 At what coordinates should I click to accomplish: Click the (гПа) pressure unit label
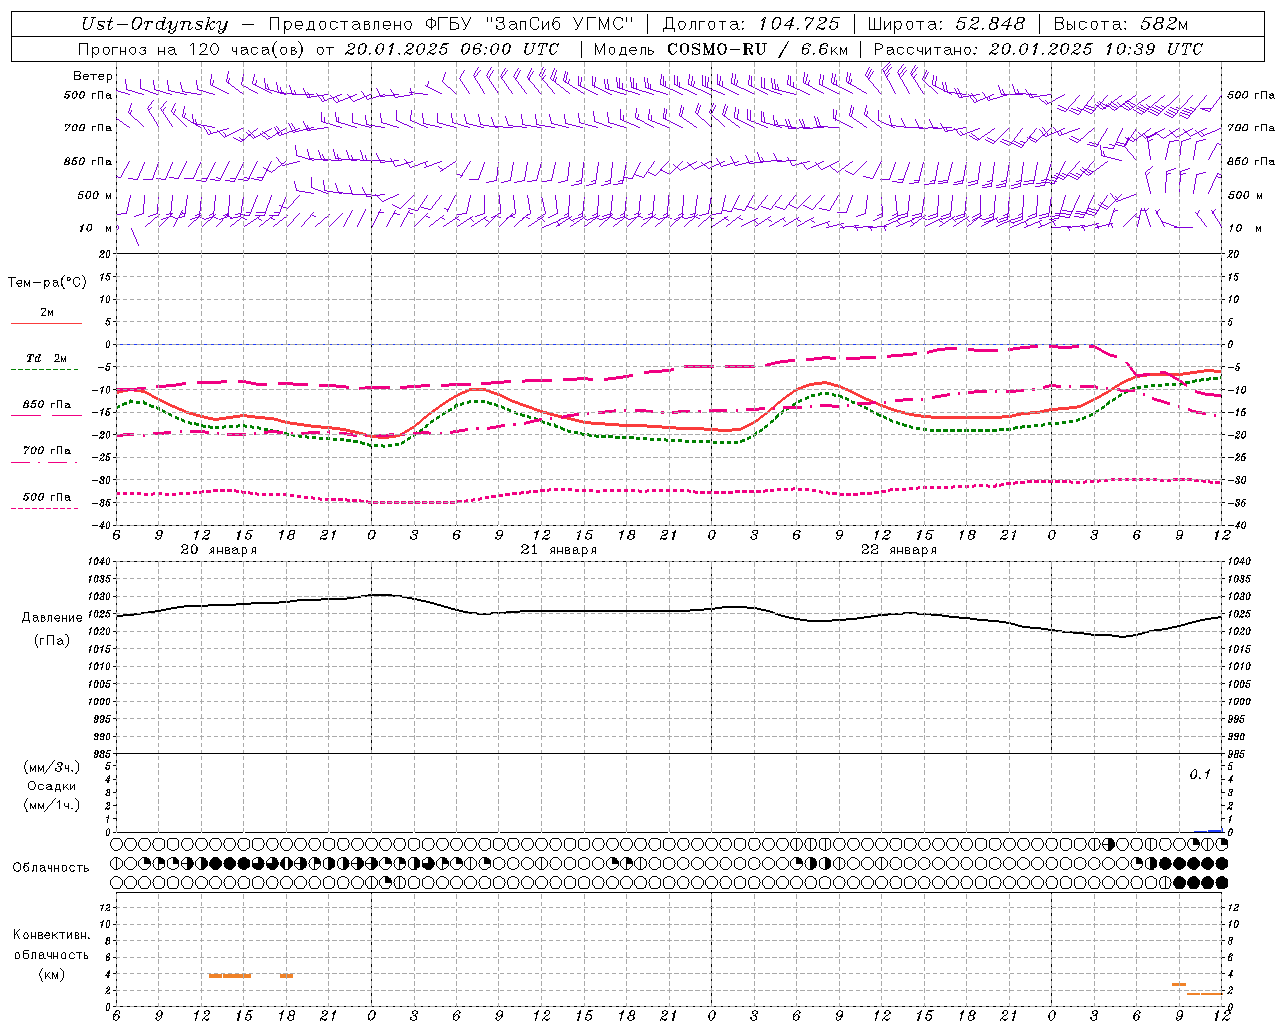tap(52, 640)
